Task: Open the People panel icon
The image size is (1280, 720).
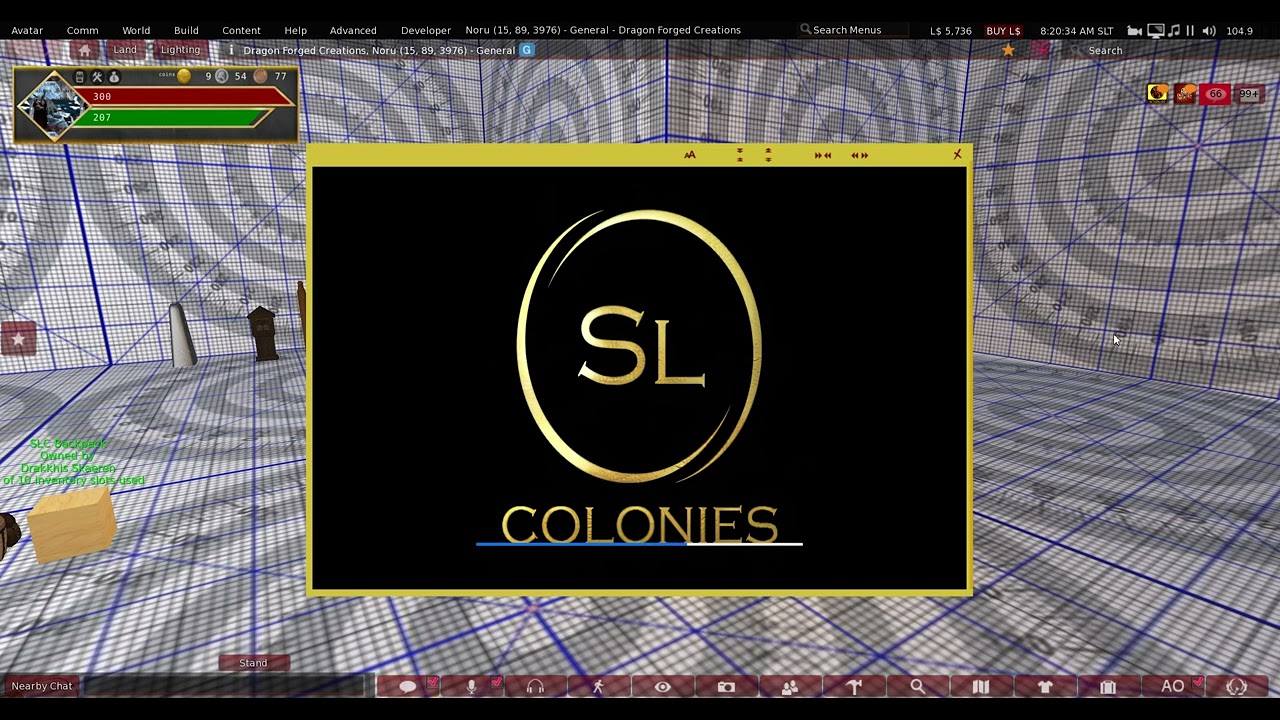Action: pos(790,687)
